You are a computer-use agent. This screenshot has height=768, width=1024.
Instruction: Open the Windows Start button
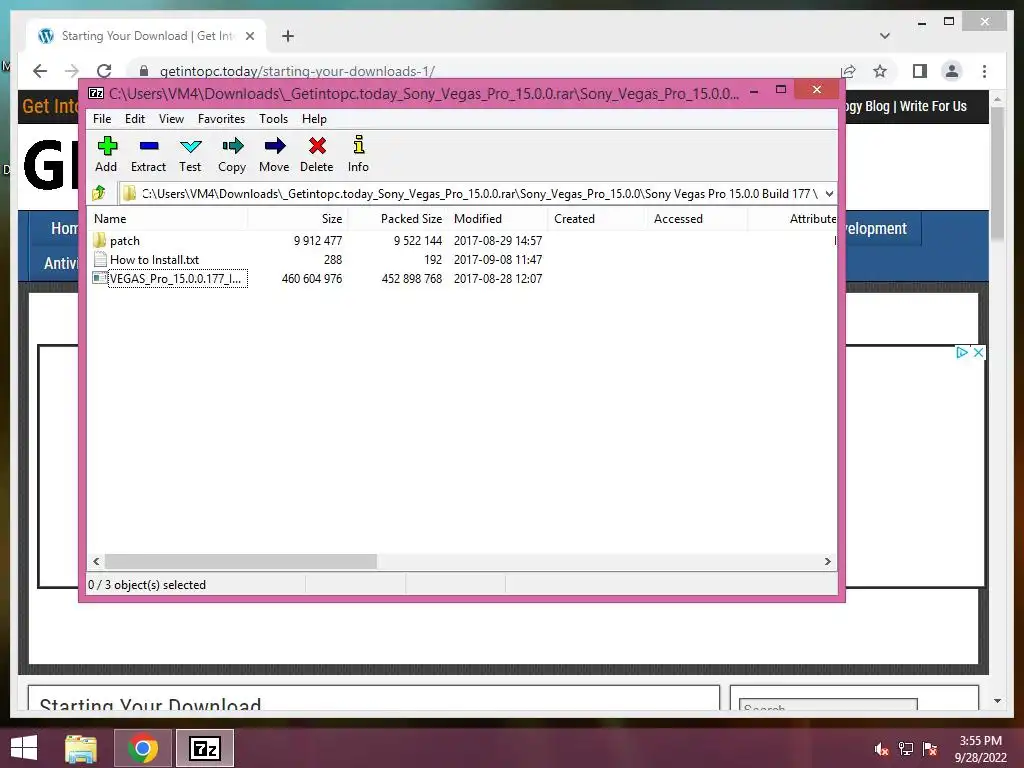(24, 748)
